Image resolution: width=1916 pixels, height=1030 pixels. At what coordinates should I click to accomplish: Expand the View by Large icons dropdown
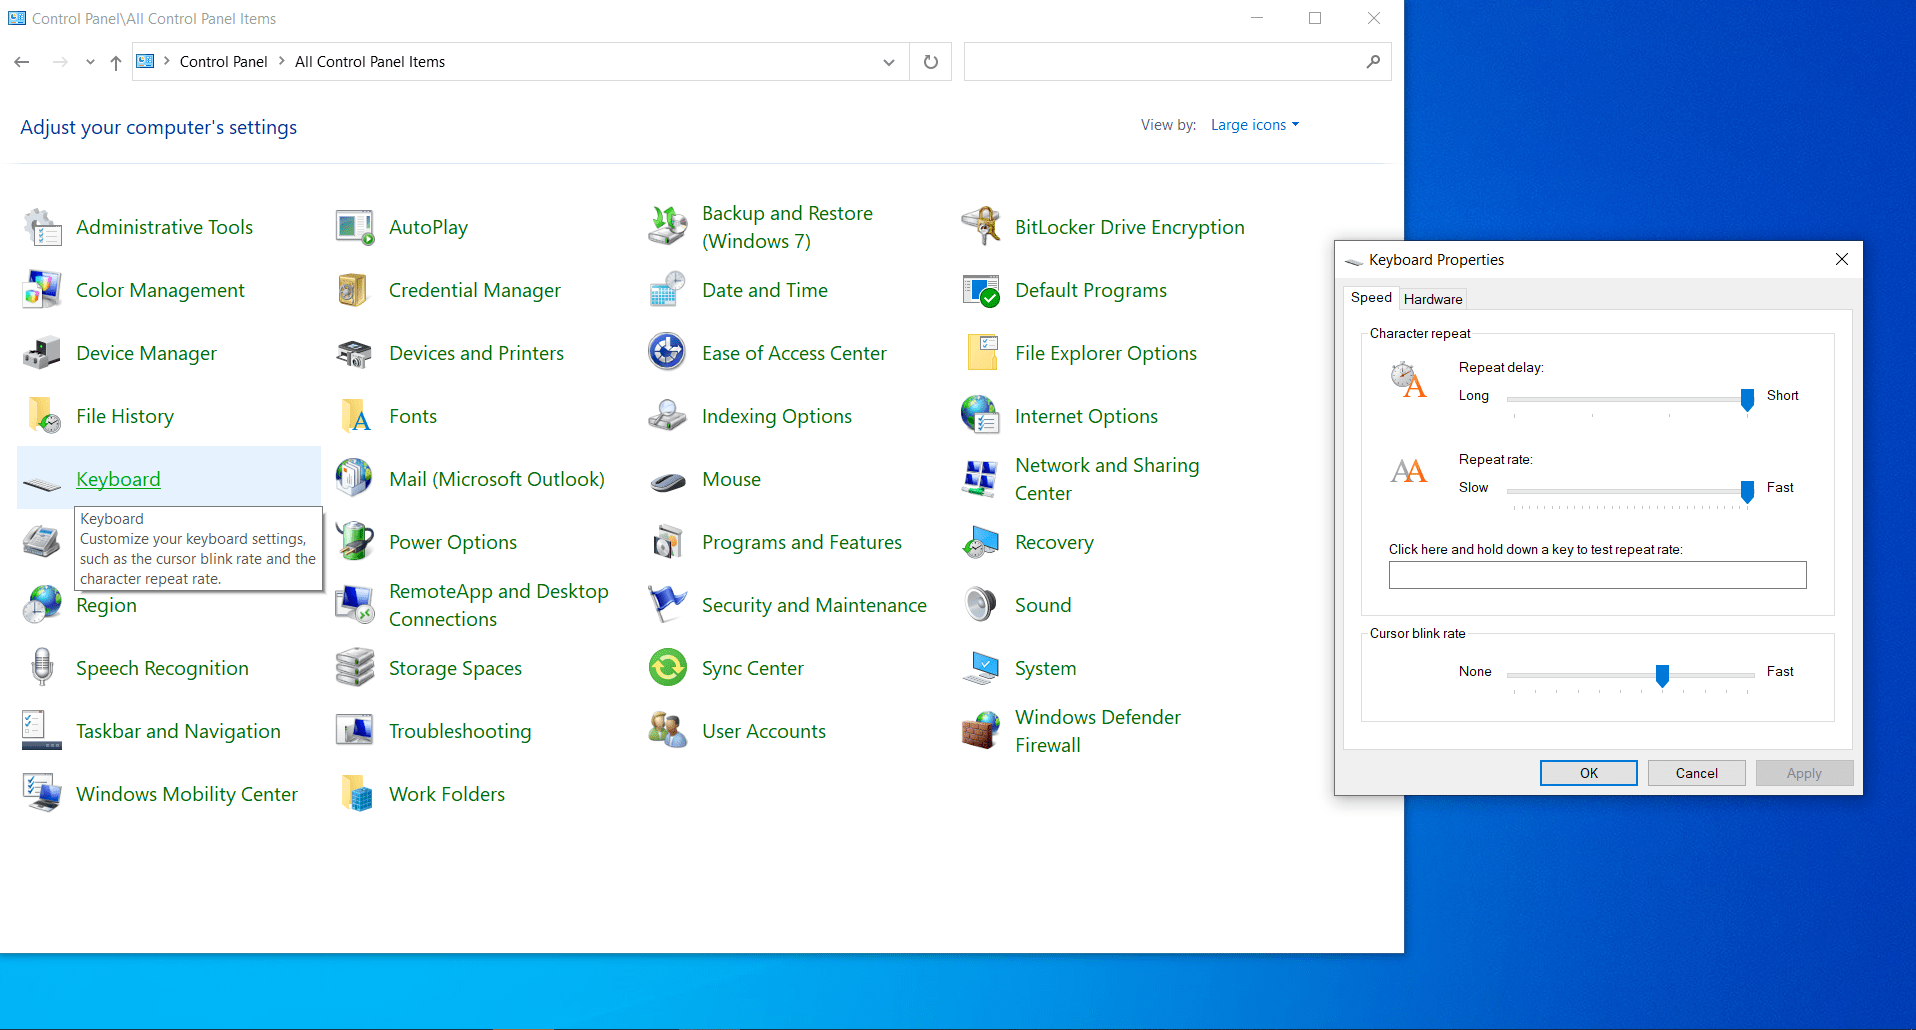tap(1255, 125)
